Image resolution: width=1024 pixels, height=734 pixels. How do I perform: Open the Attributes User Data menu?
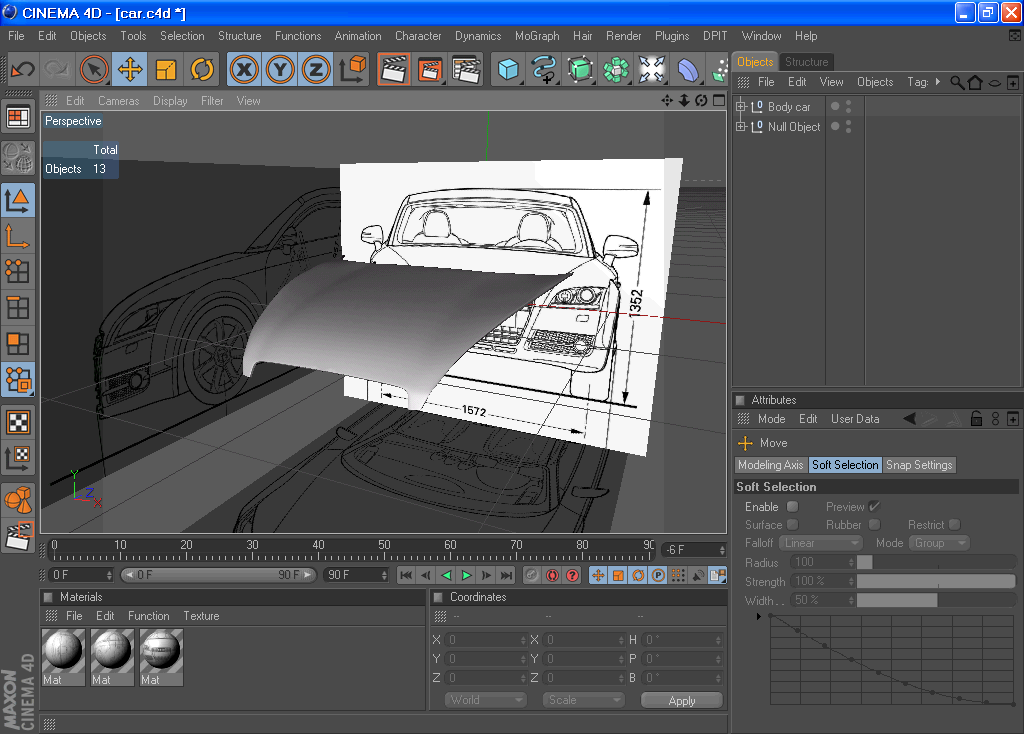[x=855, y=419]
